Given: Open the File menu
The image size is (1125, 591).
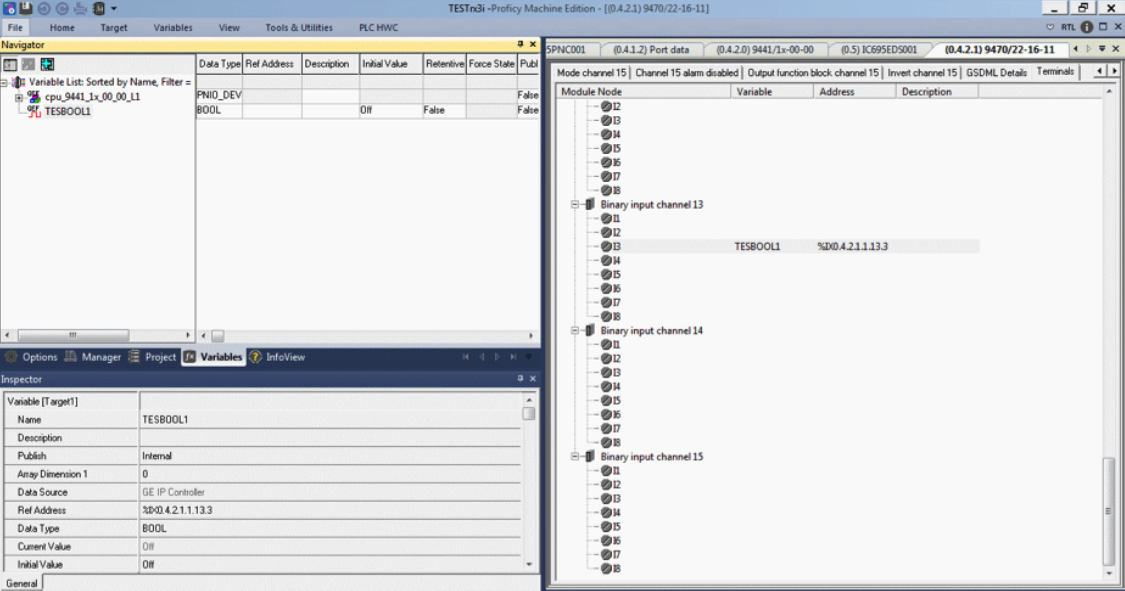Looking at the screenshot, I should tap(15, 27).
